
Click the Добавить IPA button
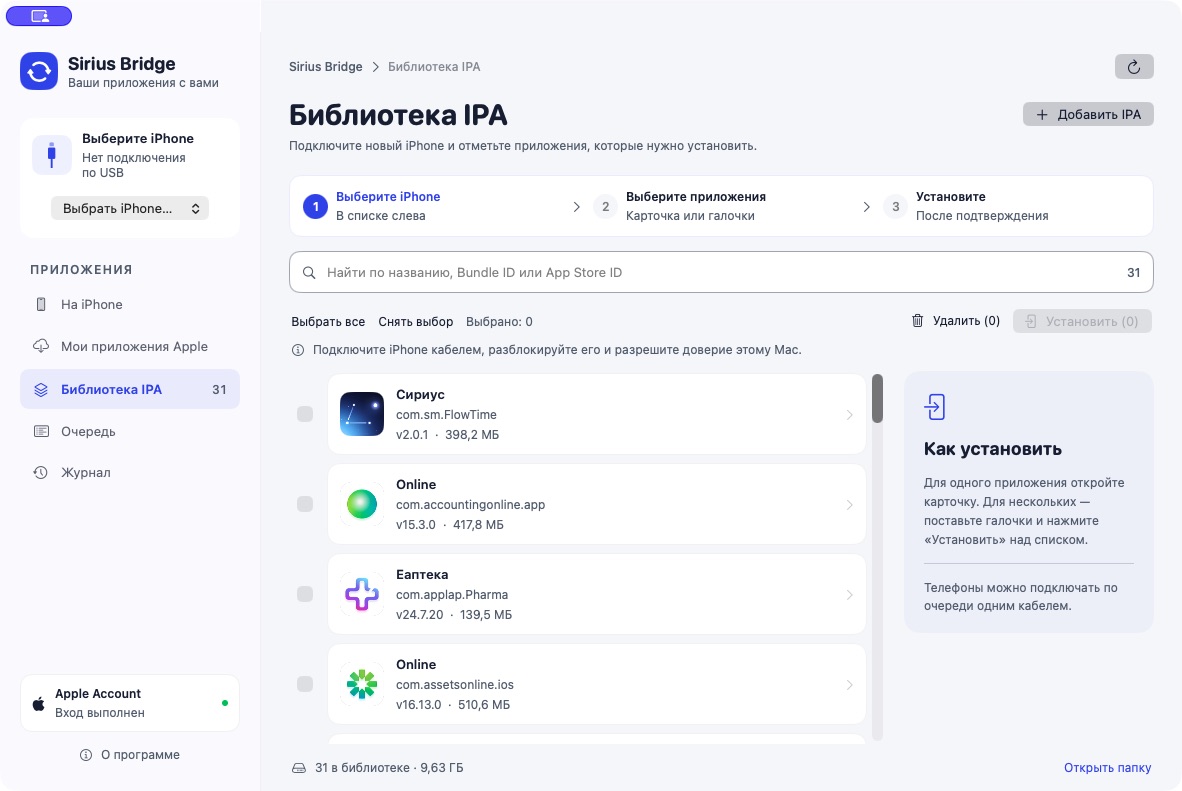coord(1088,115)
